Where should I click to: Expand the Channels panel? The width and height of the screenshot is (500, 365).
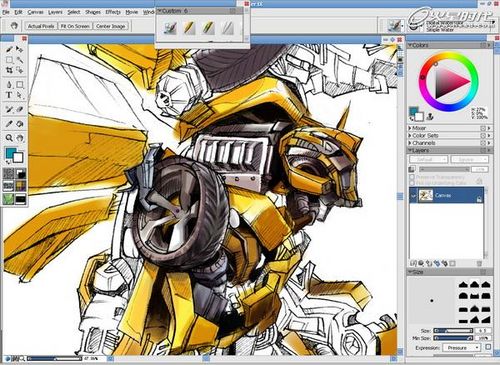[x=410, y=143]
